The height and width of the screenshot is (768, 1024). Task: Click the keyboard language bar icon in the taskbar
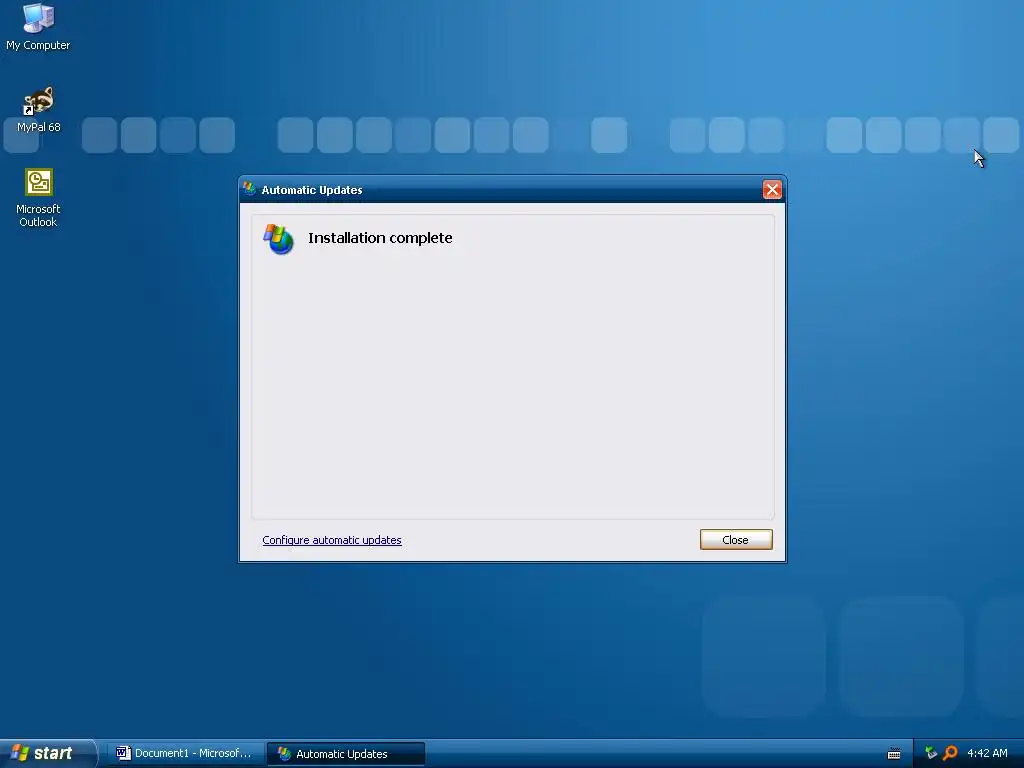(894, 754)
